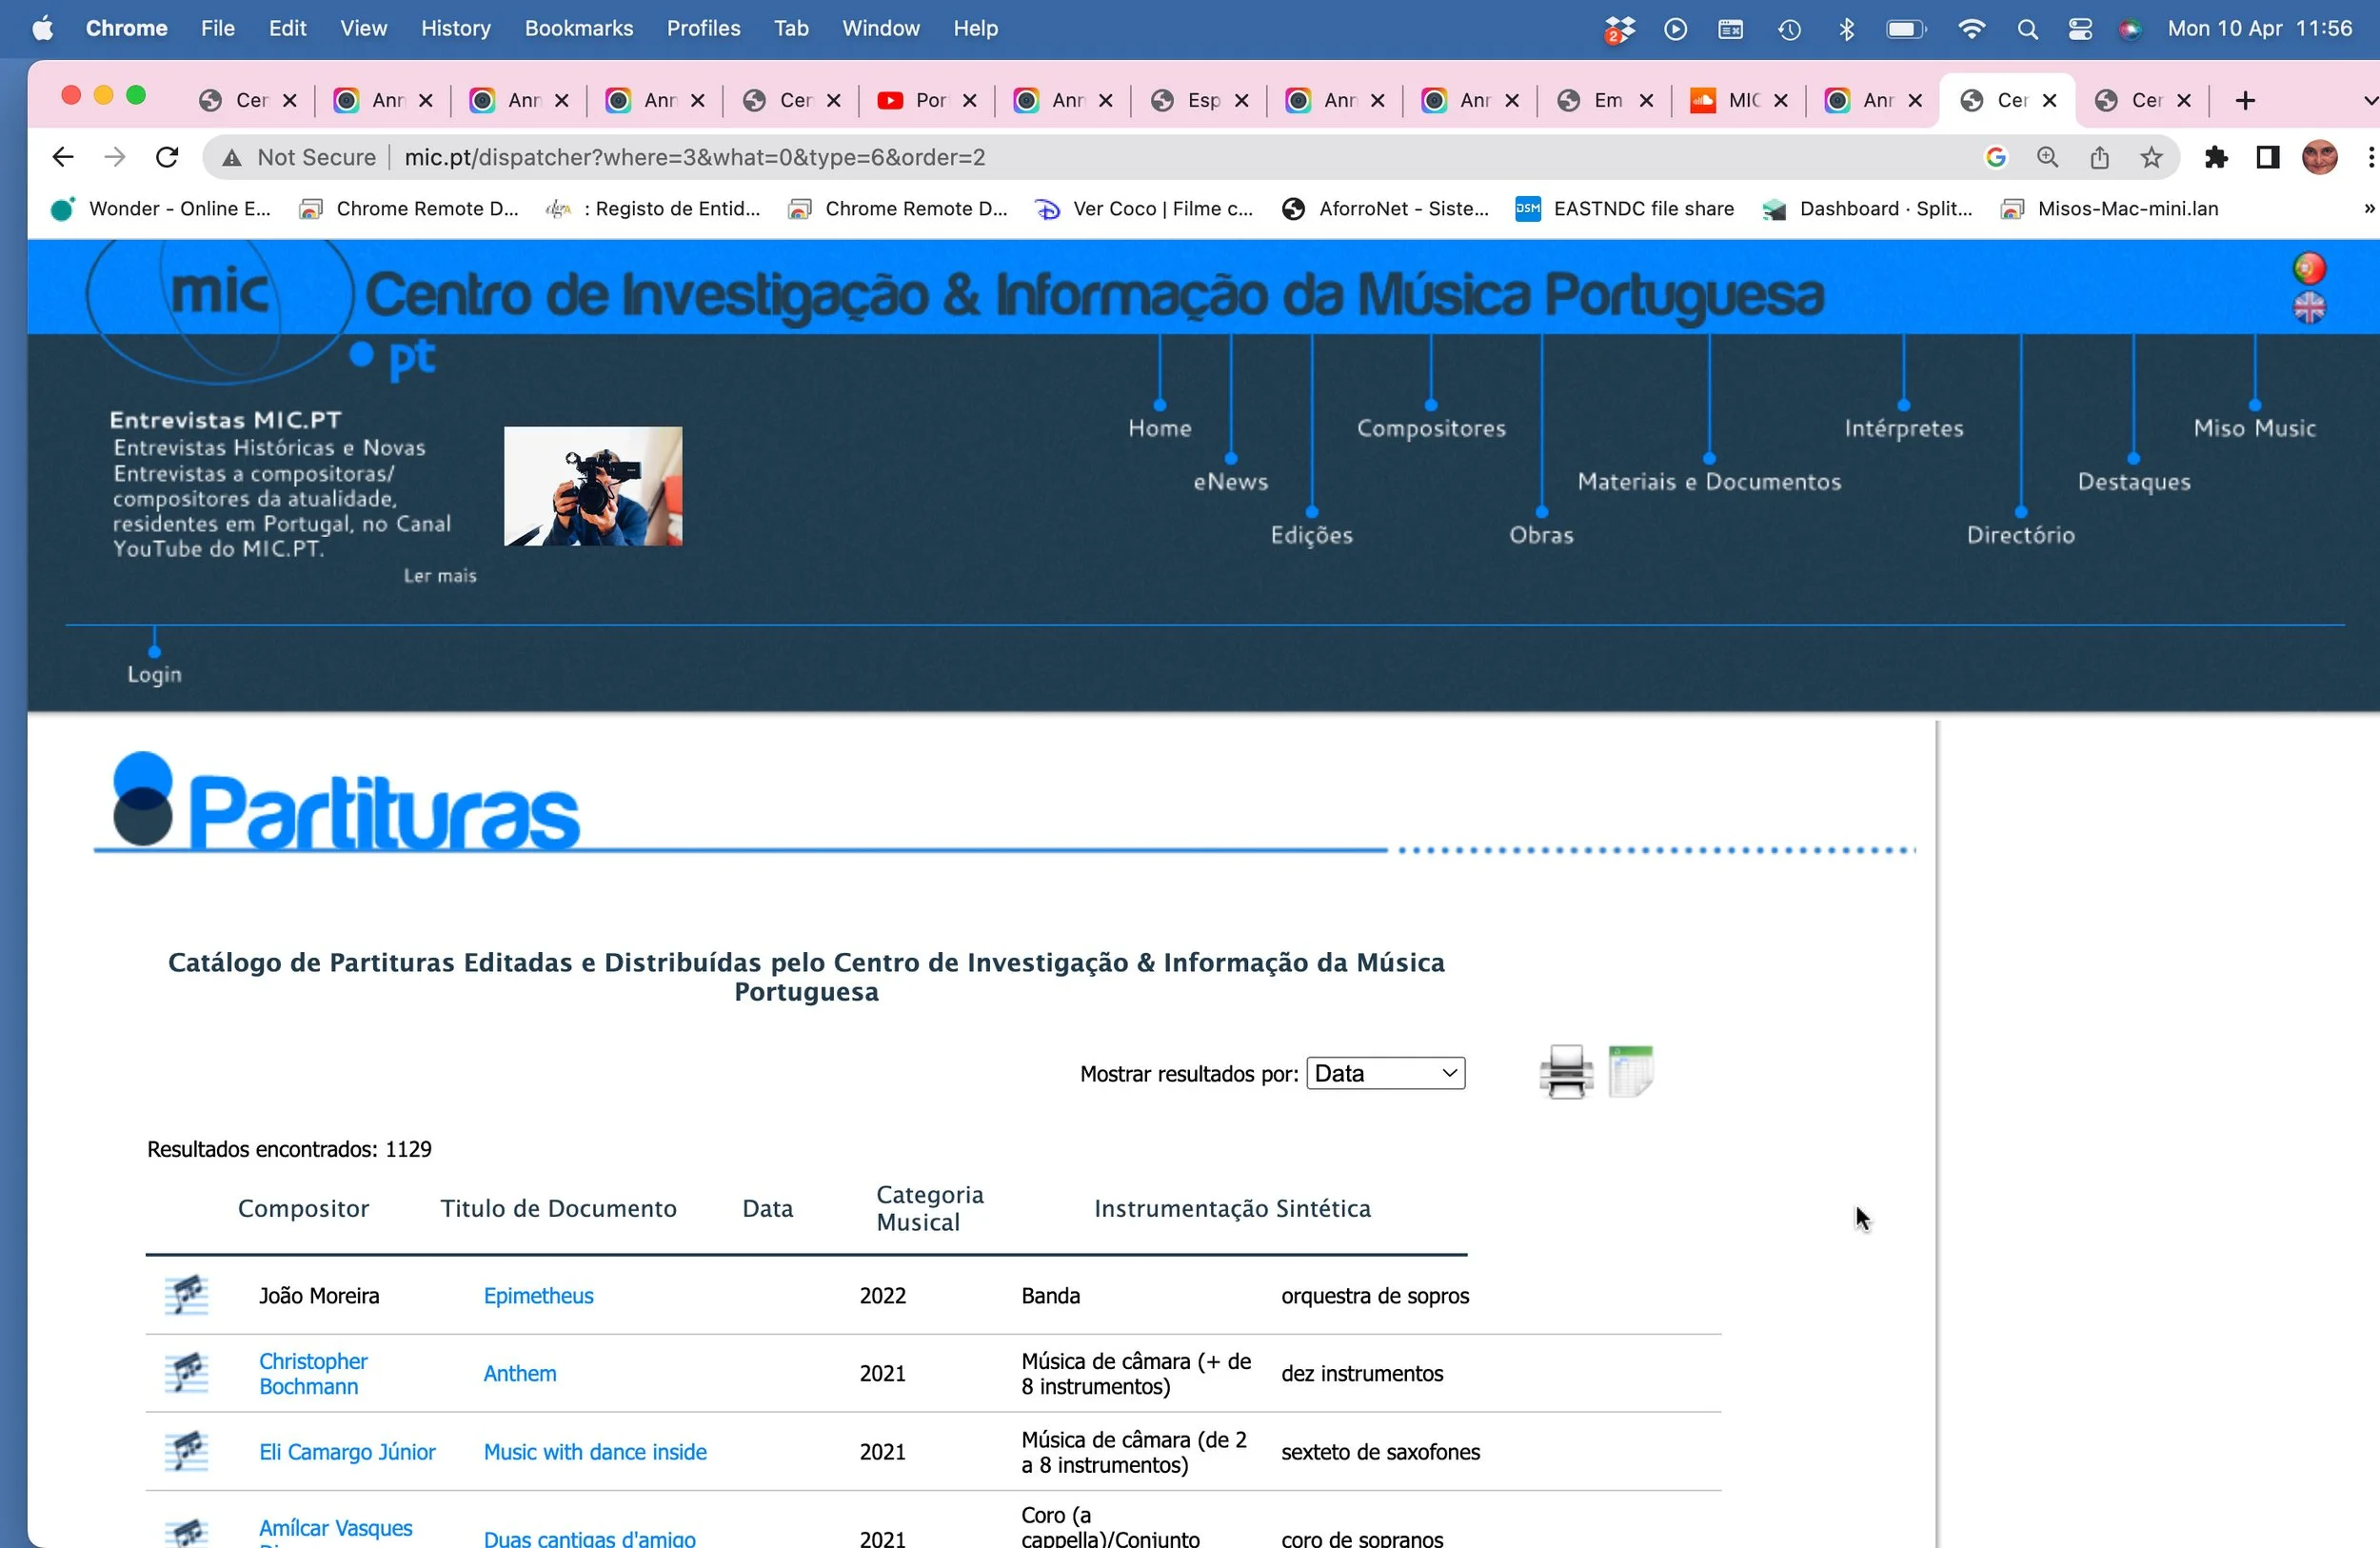Reload the page with the refresh icon
The width and height of the screenshot is (2380, 1548).
click(x=167, y=157)
